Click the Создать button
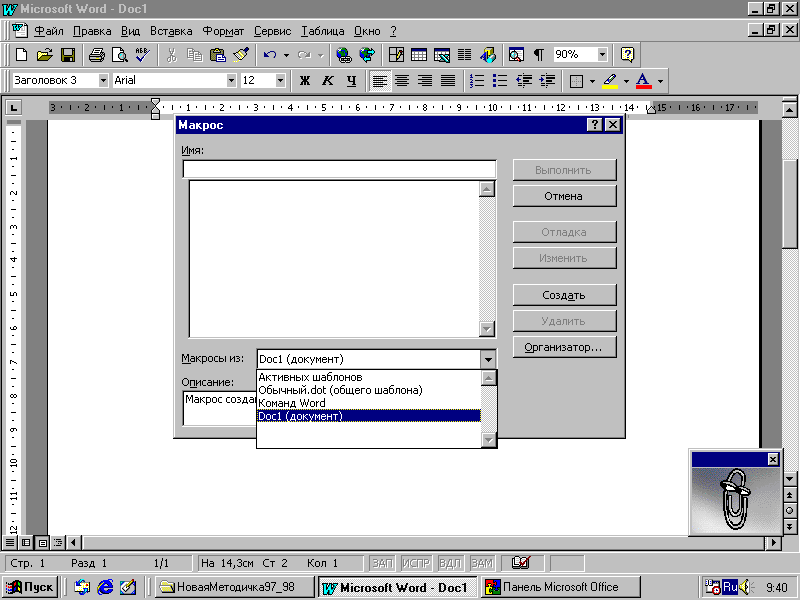 tap(564, 295)
